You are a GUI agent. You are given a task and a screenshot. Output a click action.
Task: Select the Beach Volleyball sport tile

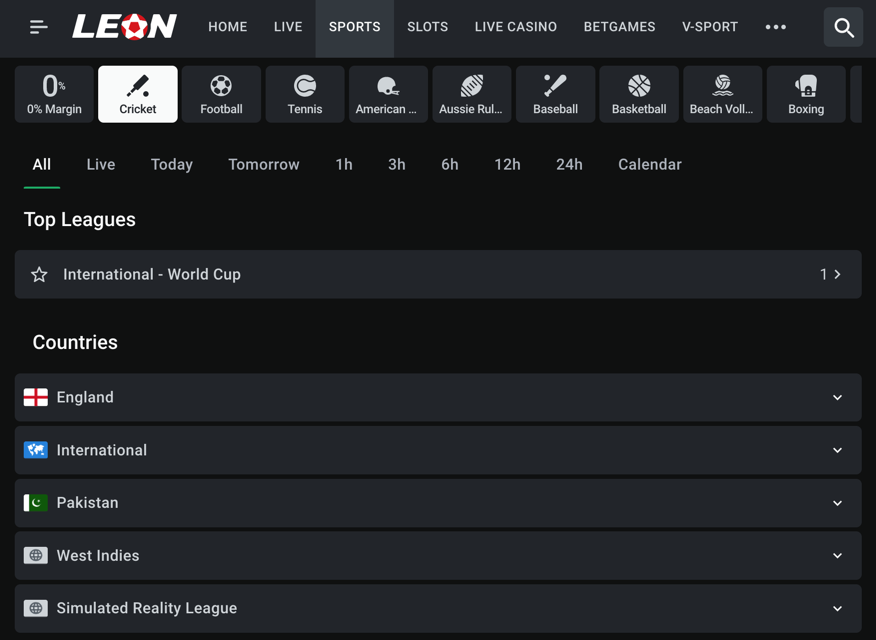pos(722,94)
